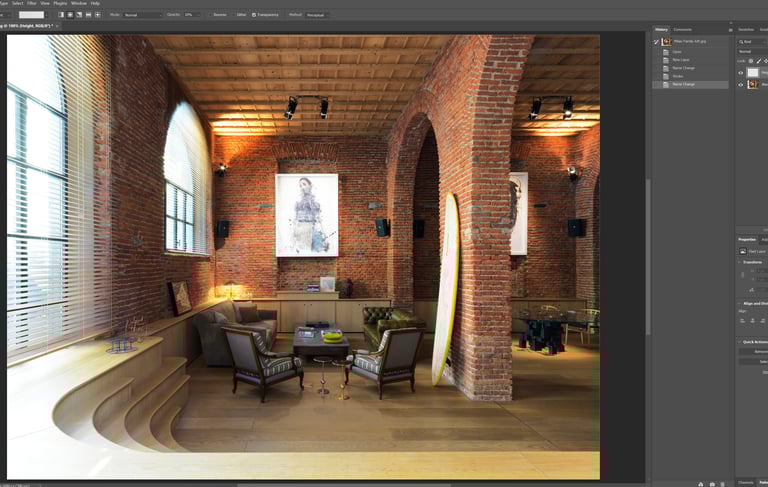The width and height of the screenshot is (768, 487).
Task: Toggle the Dither checkbox
Action: pos(233,15)
